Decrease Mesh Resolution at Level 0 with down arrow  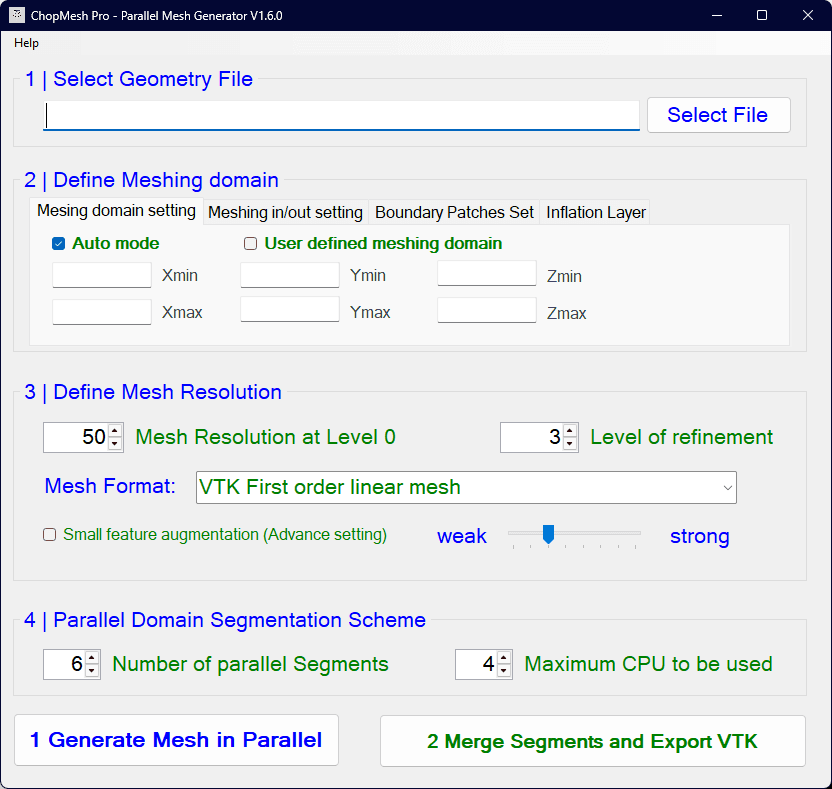(115, 444)
